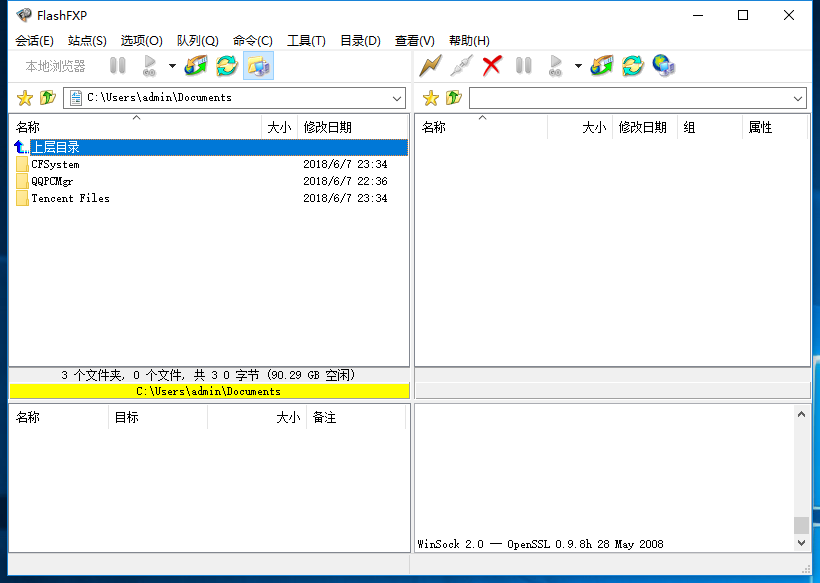Open the 查看(V) menu

pos(414,41)
